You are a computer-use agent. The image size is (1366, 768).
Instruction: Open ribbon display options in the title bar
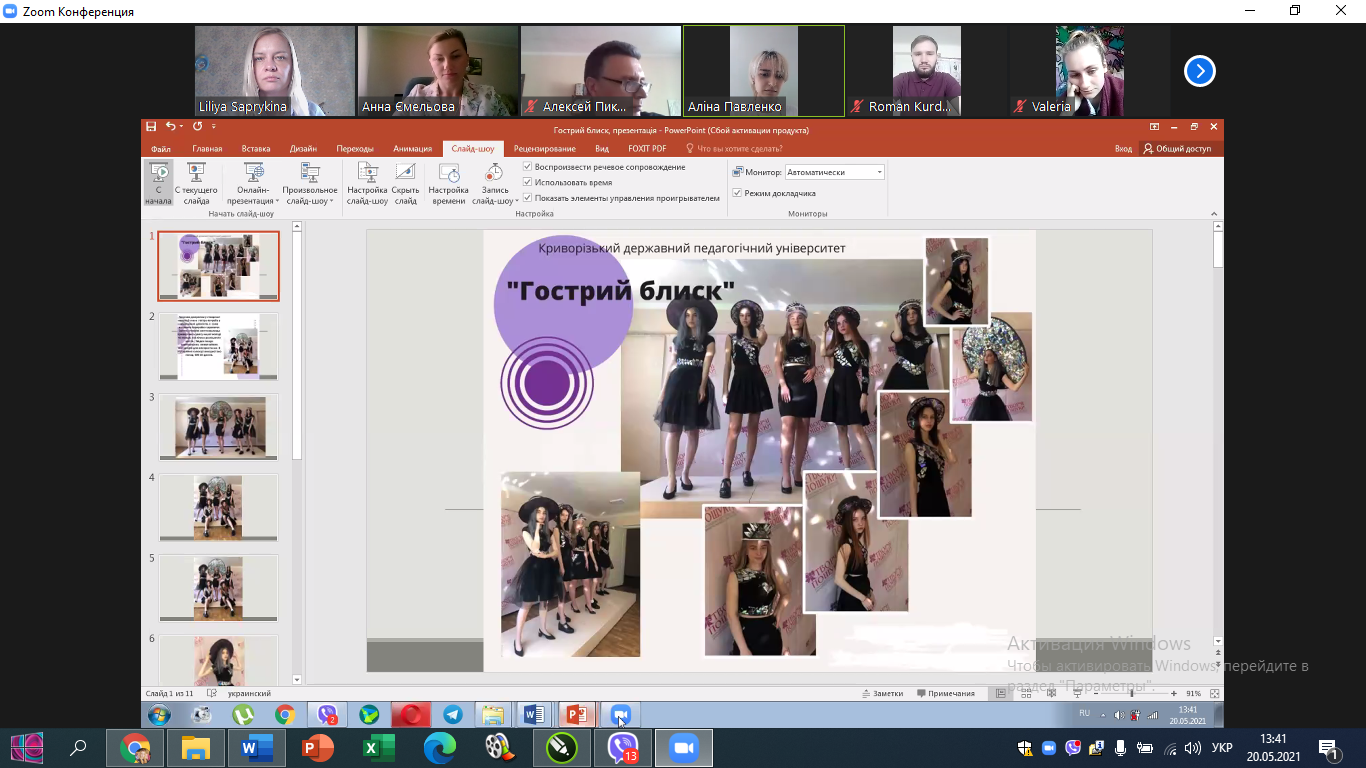1154,127
